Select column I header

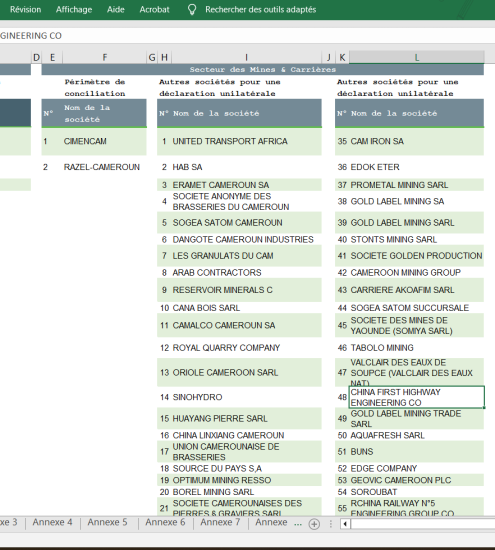246,57
